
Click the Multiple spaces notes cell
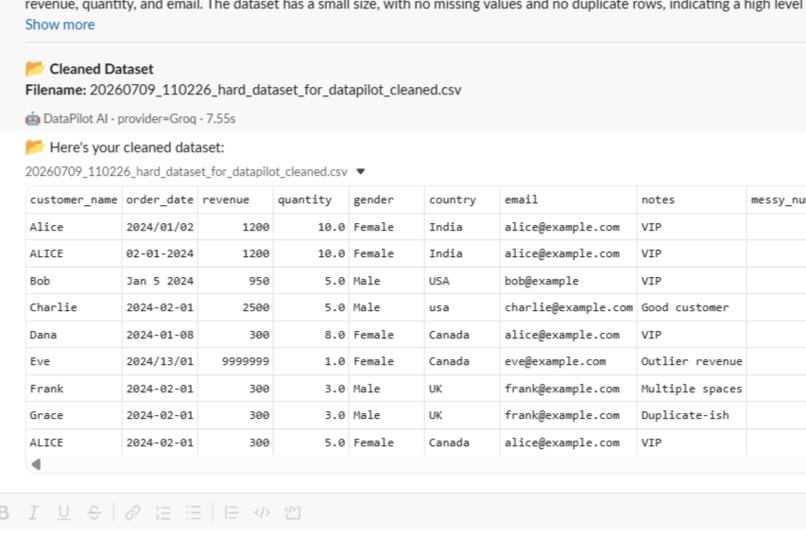[692, 388]
